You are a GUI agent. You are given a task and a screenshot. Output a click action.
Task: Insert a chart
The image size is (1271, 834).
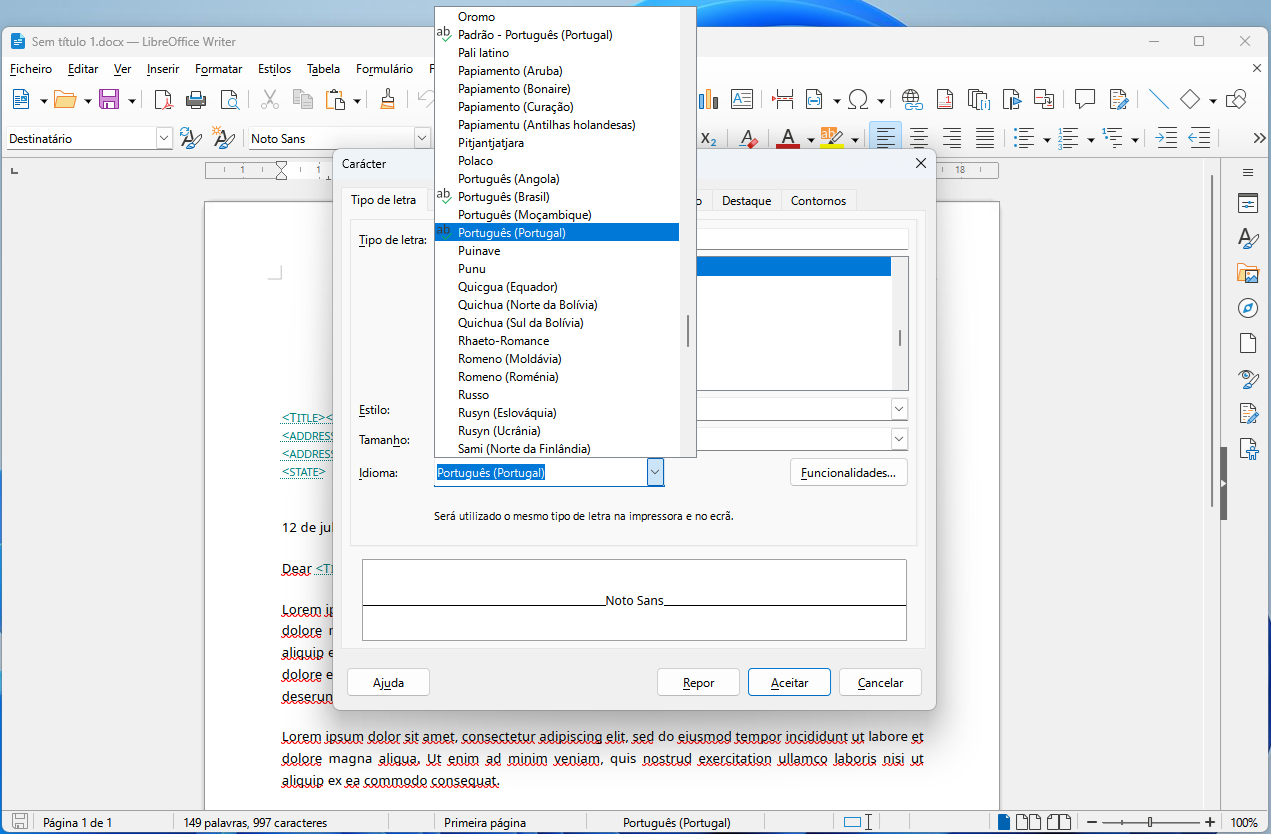(709, 99)
